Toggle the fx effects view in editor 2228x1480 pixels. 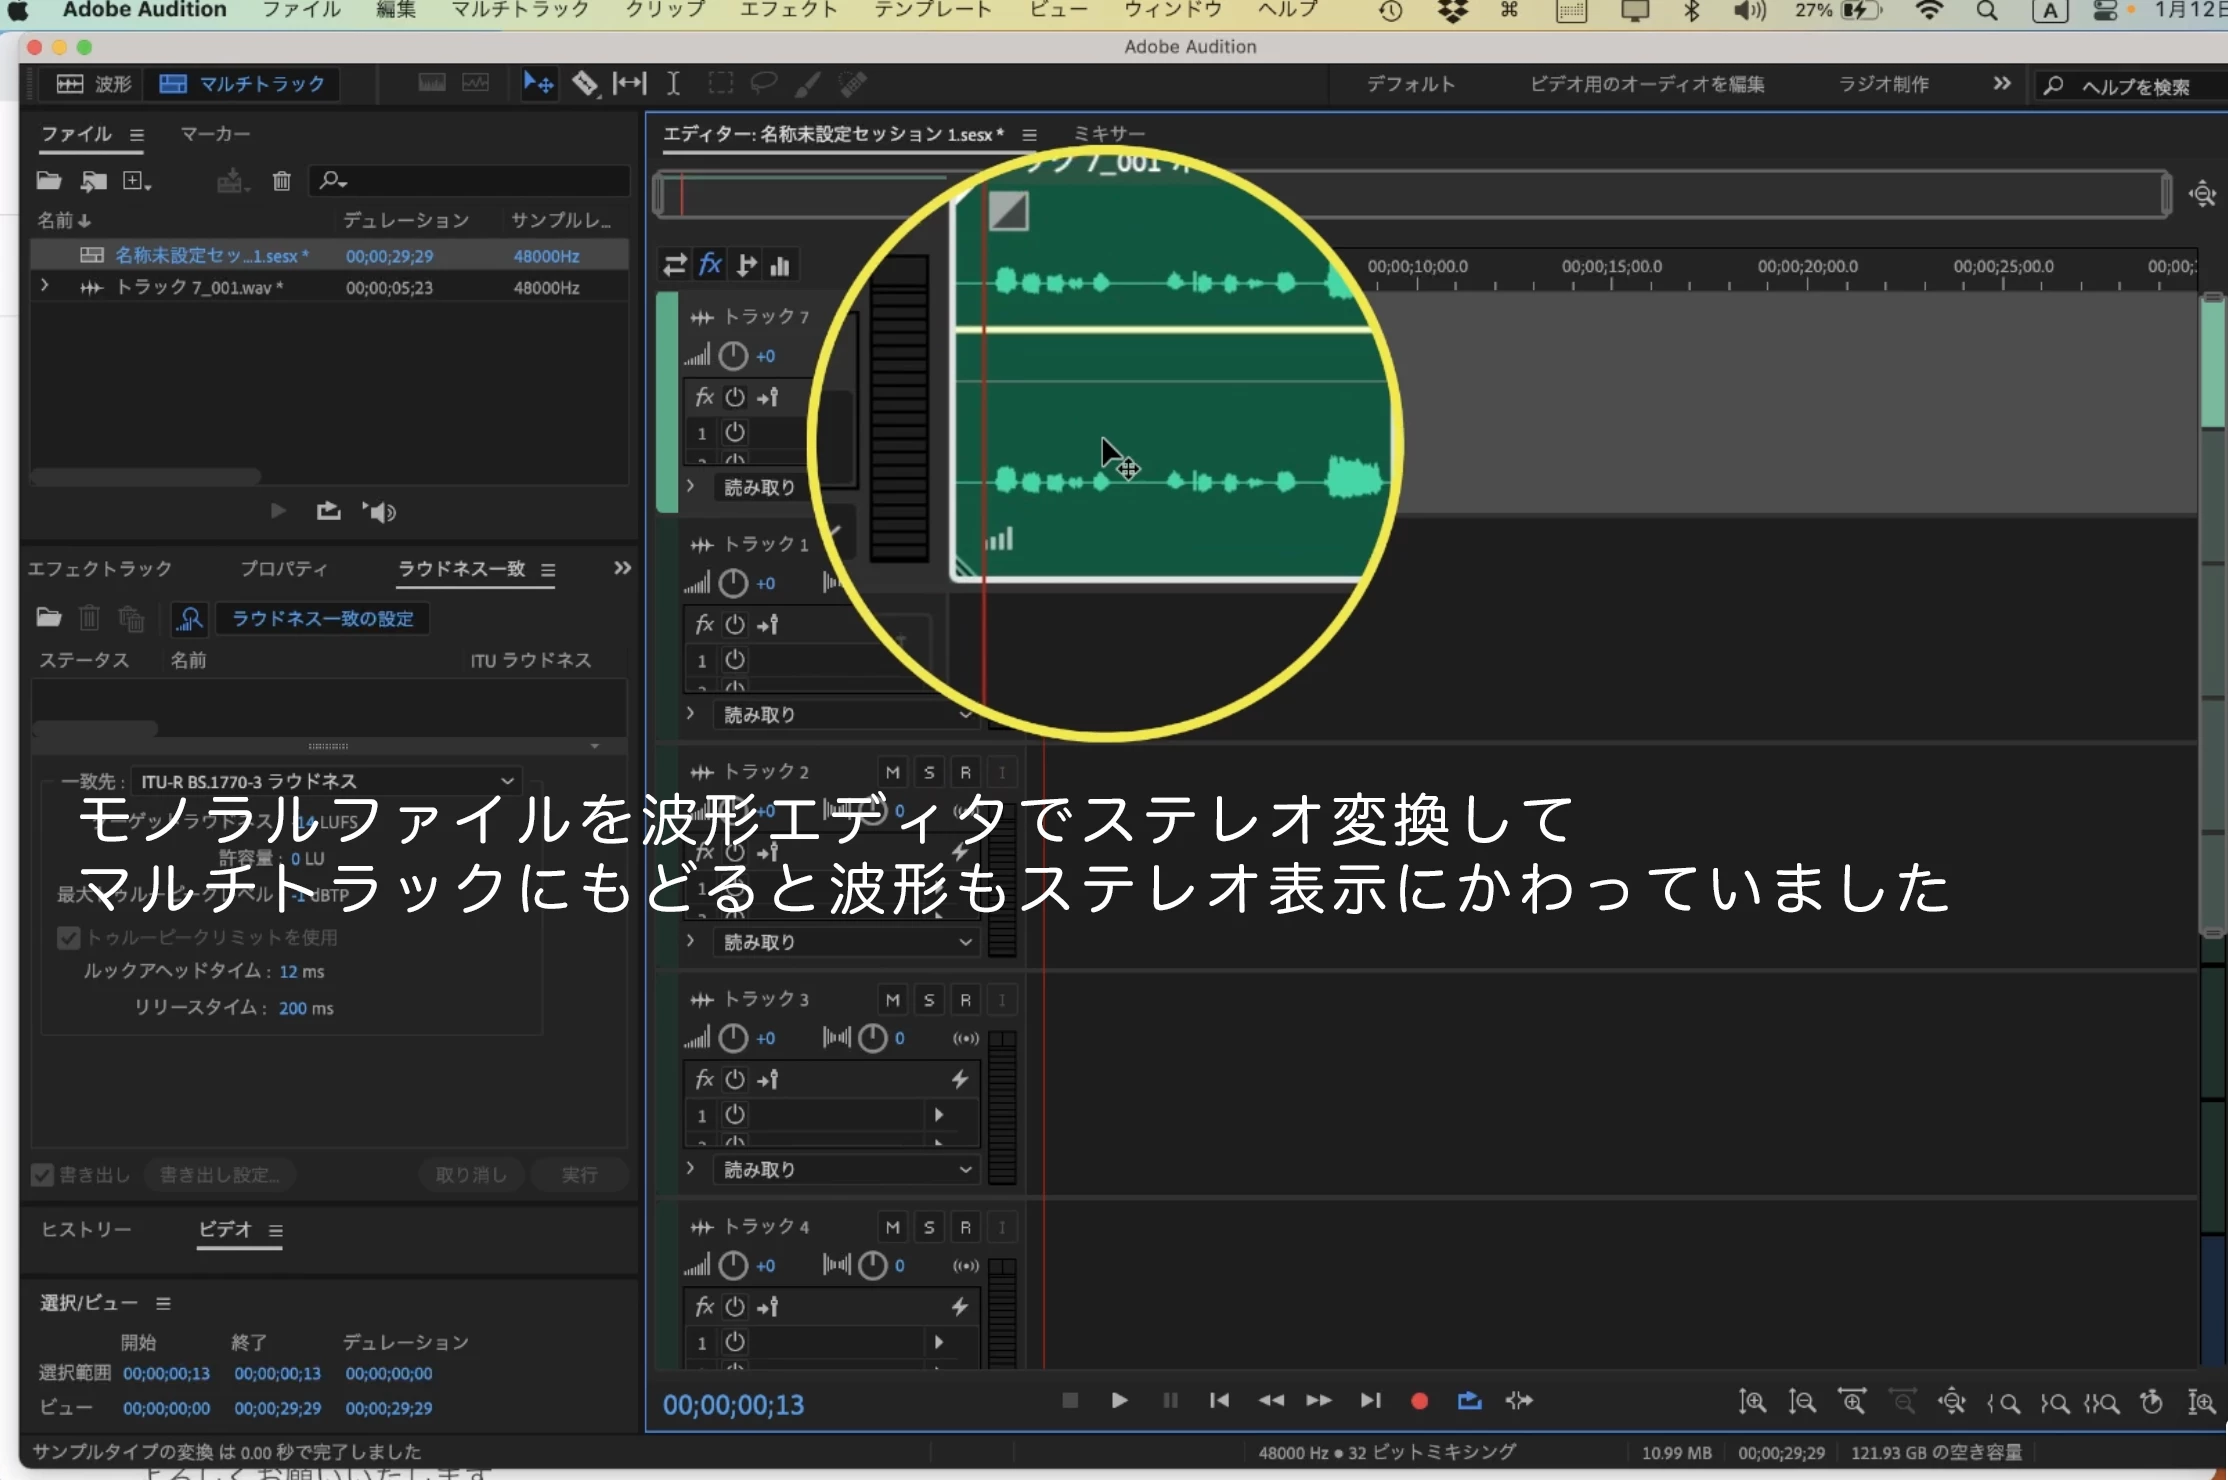(x=710, y=265)
